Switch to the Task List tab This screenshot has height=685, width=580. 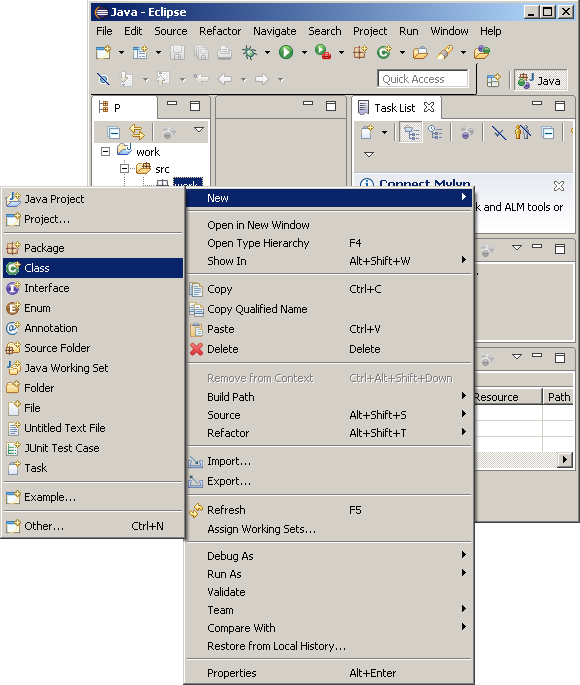pyautogui.click(x=396, y=107)
